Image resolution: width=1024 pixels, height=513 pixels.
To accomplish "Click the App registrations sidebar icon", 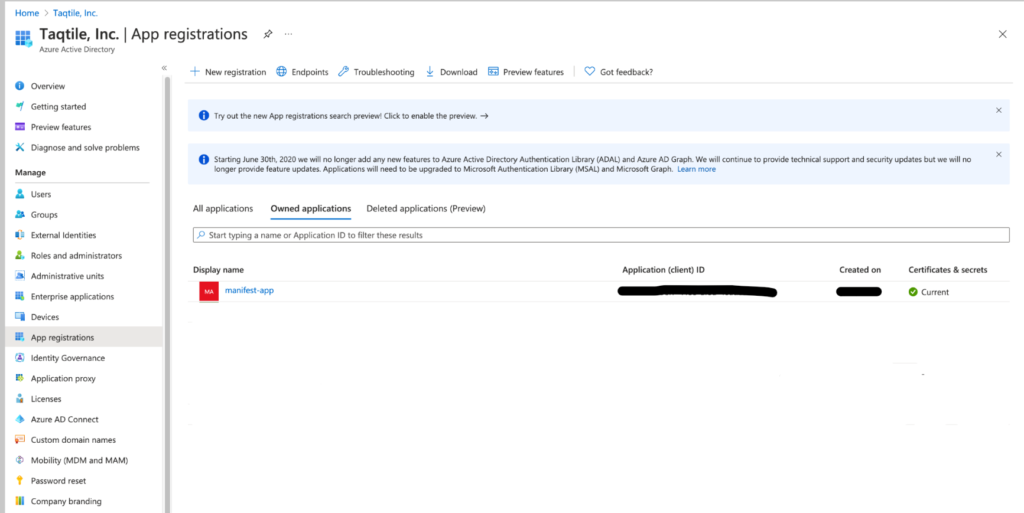I will [20, 337].
